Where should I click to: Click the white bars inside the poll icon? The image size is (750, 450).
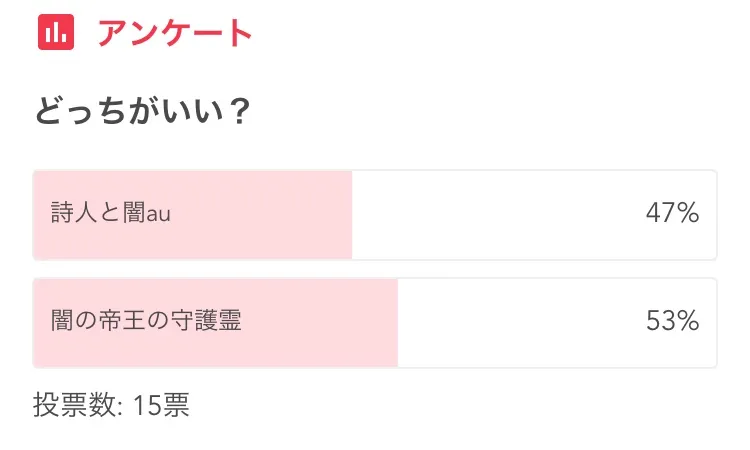[56, 34]
